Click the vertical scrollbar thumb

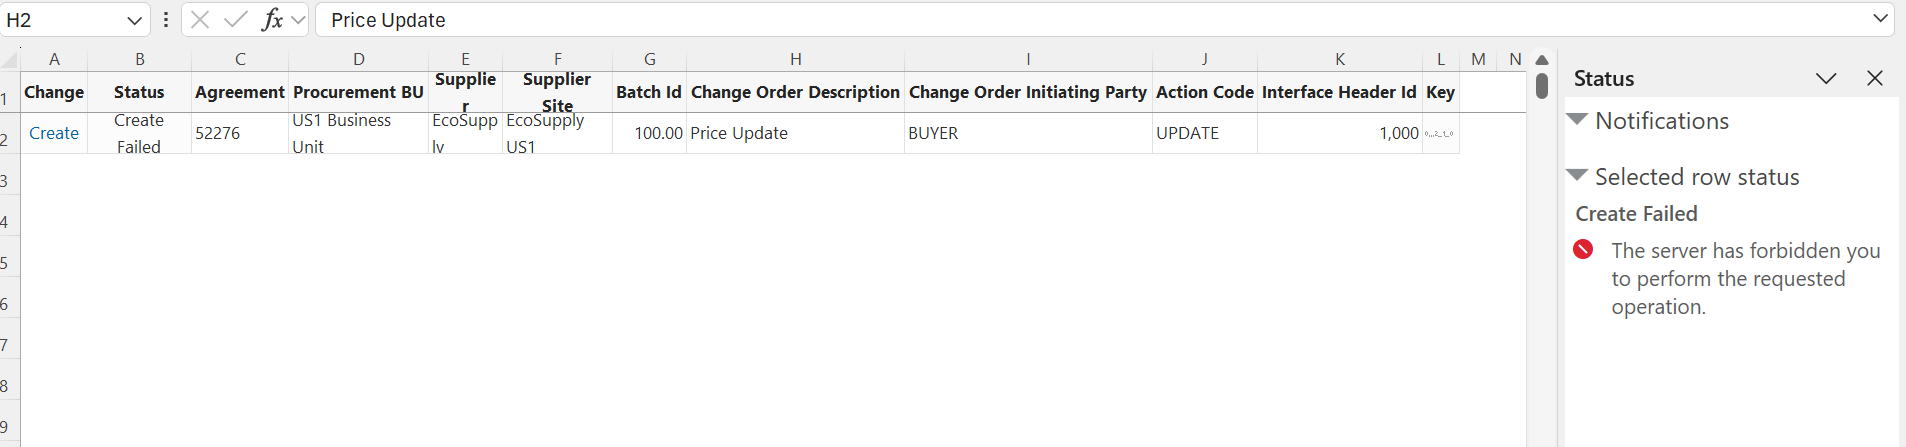click(1542, 86)
